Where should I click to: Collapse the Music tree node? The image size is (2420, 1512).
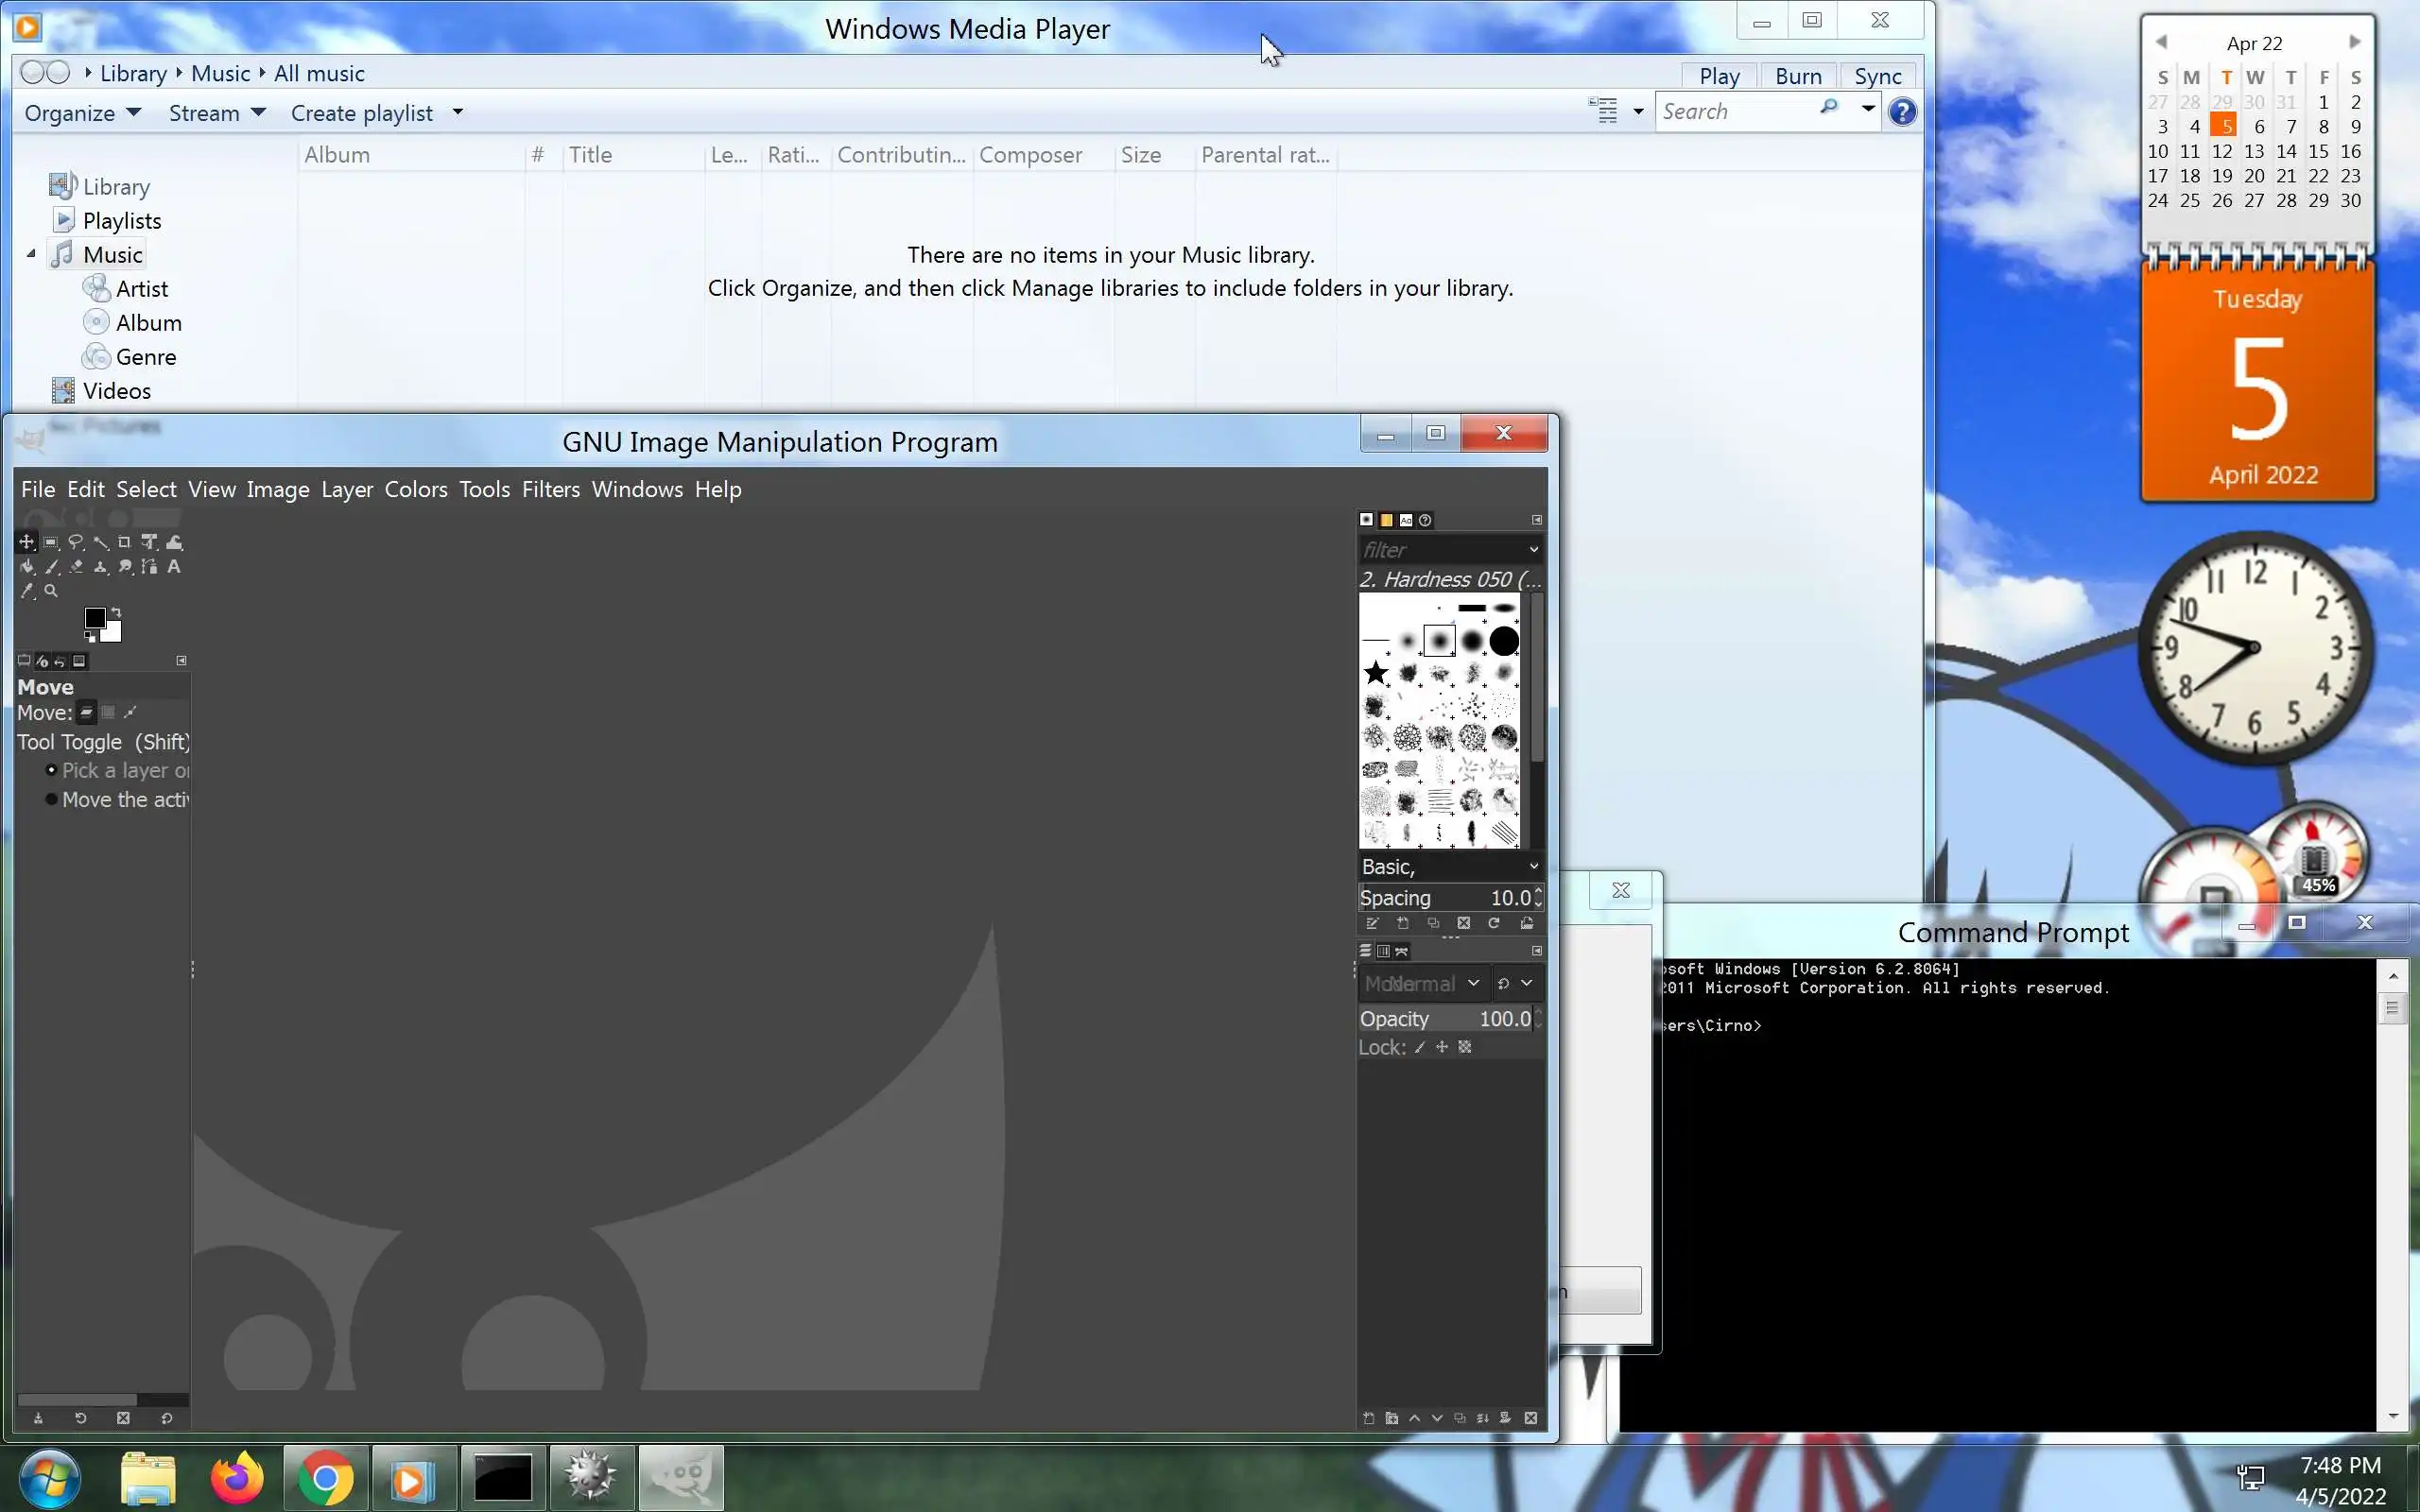point(31,254)
